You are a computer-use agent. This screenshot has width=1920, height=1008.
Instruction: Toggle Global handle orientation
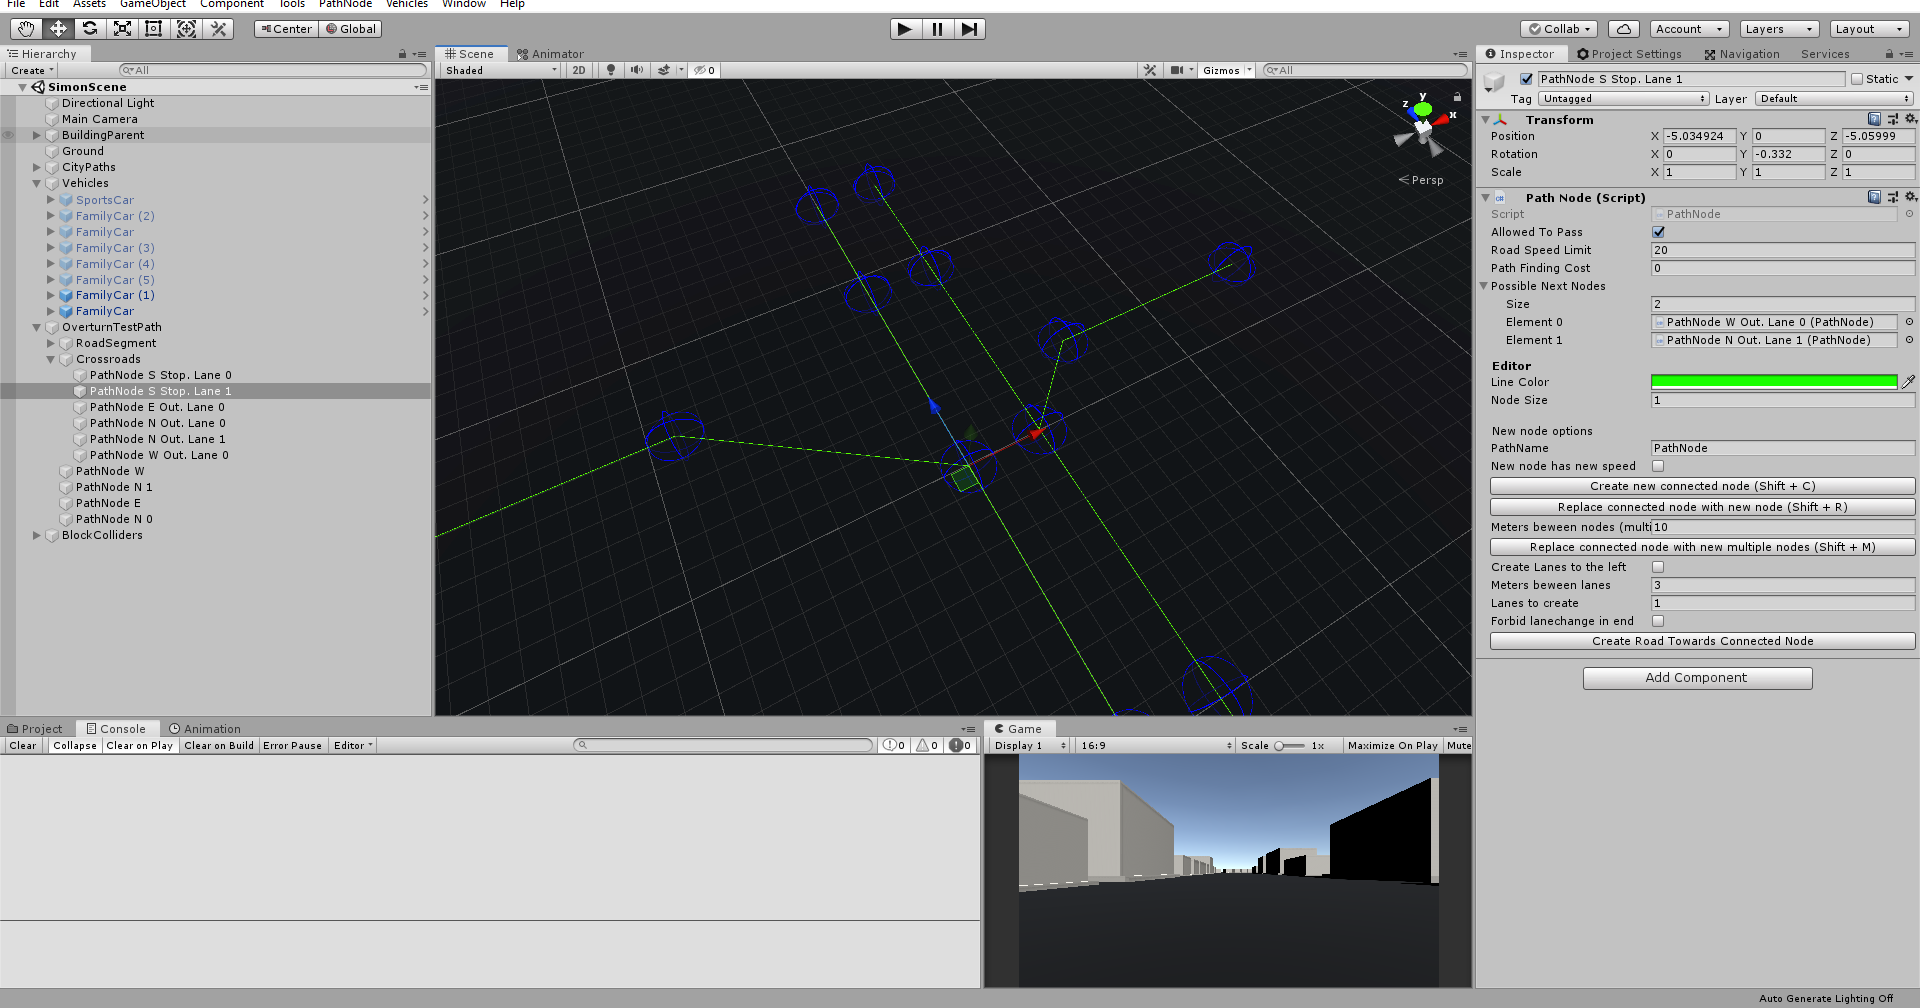(350, 29)
